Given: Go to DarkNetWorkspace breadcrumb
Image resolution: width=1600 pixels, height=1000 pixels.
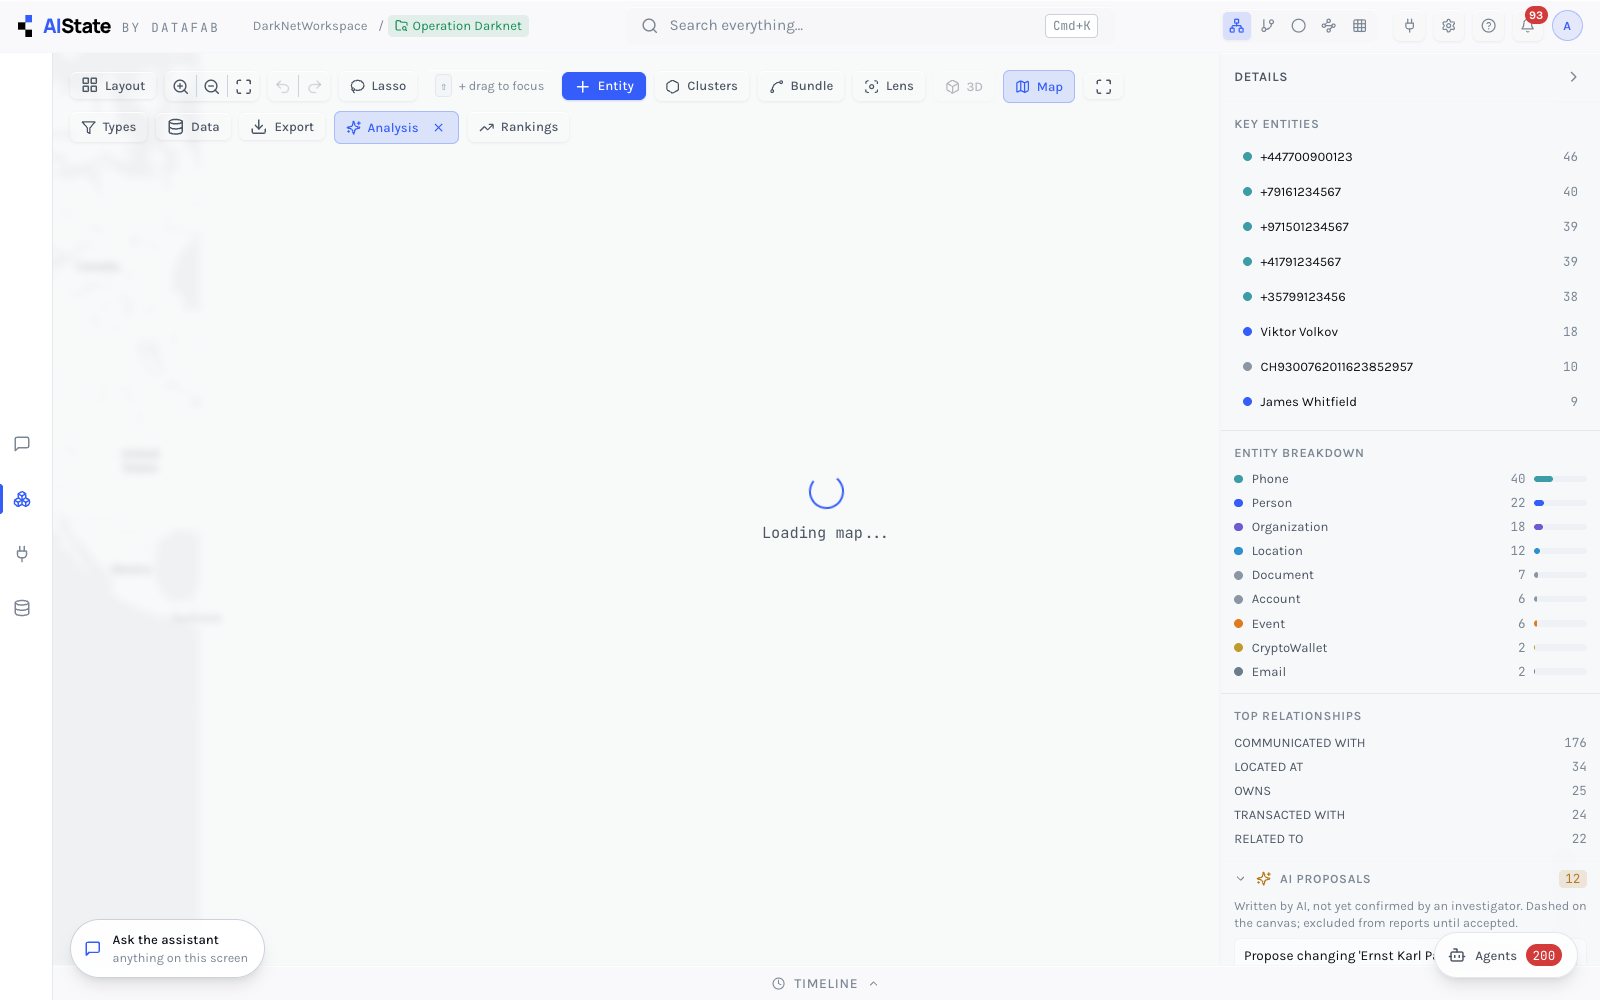Looking at the screenshot, I should [310, 26].
